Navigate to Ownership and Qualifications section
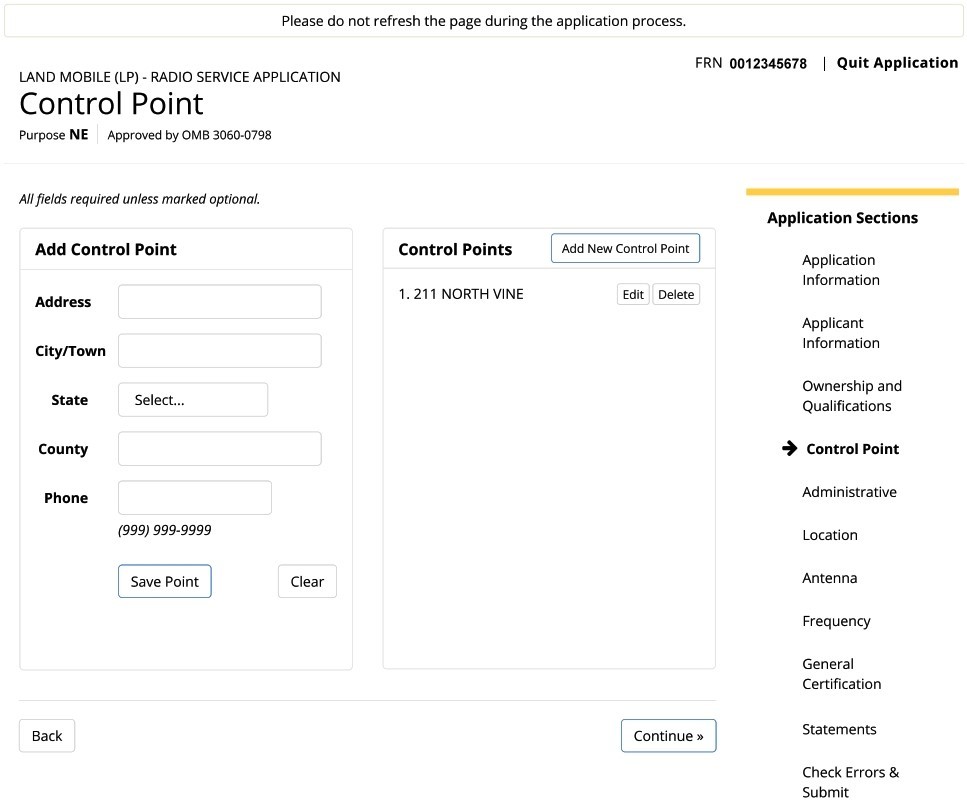Image resolution: width=967 pixels, height=805 pixels. coord(852,396)
